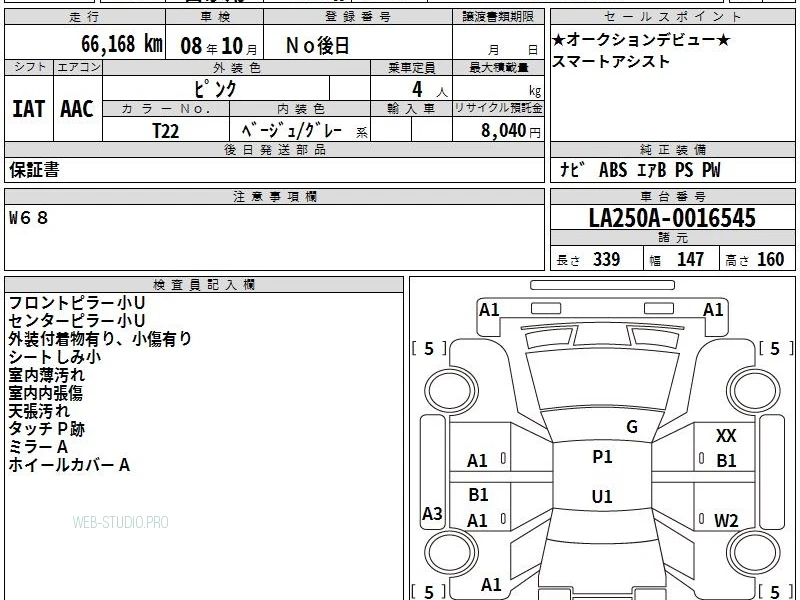Click the PW equipment entry

pyautogui.click(x=711, y=170)
